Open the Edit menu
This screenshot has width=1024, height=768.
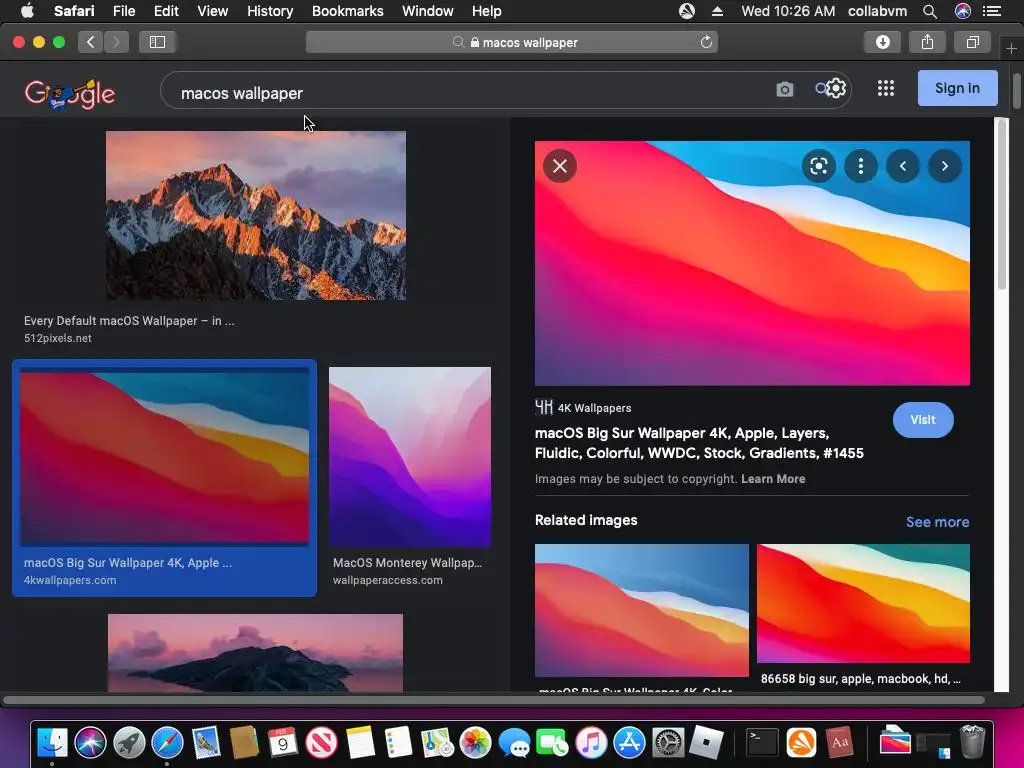[166, 11]
